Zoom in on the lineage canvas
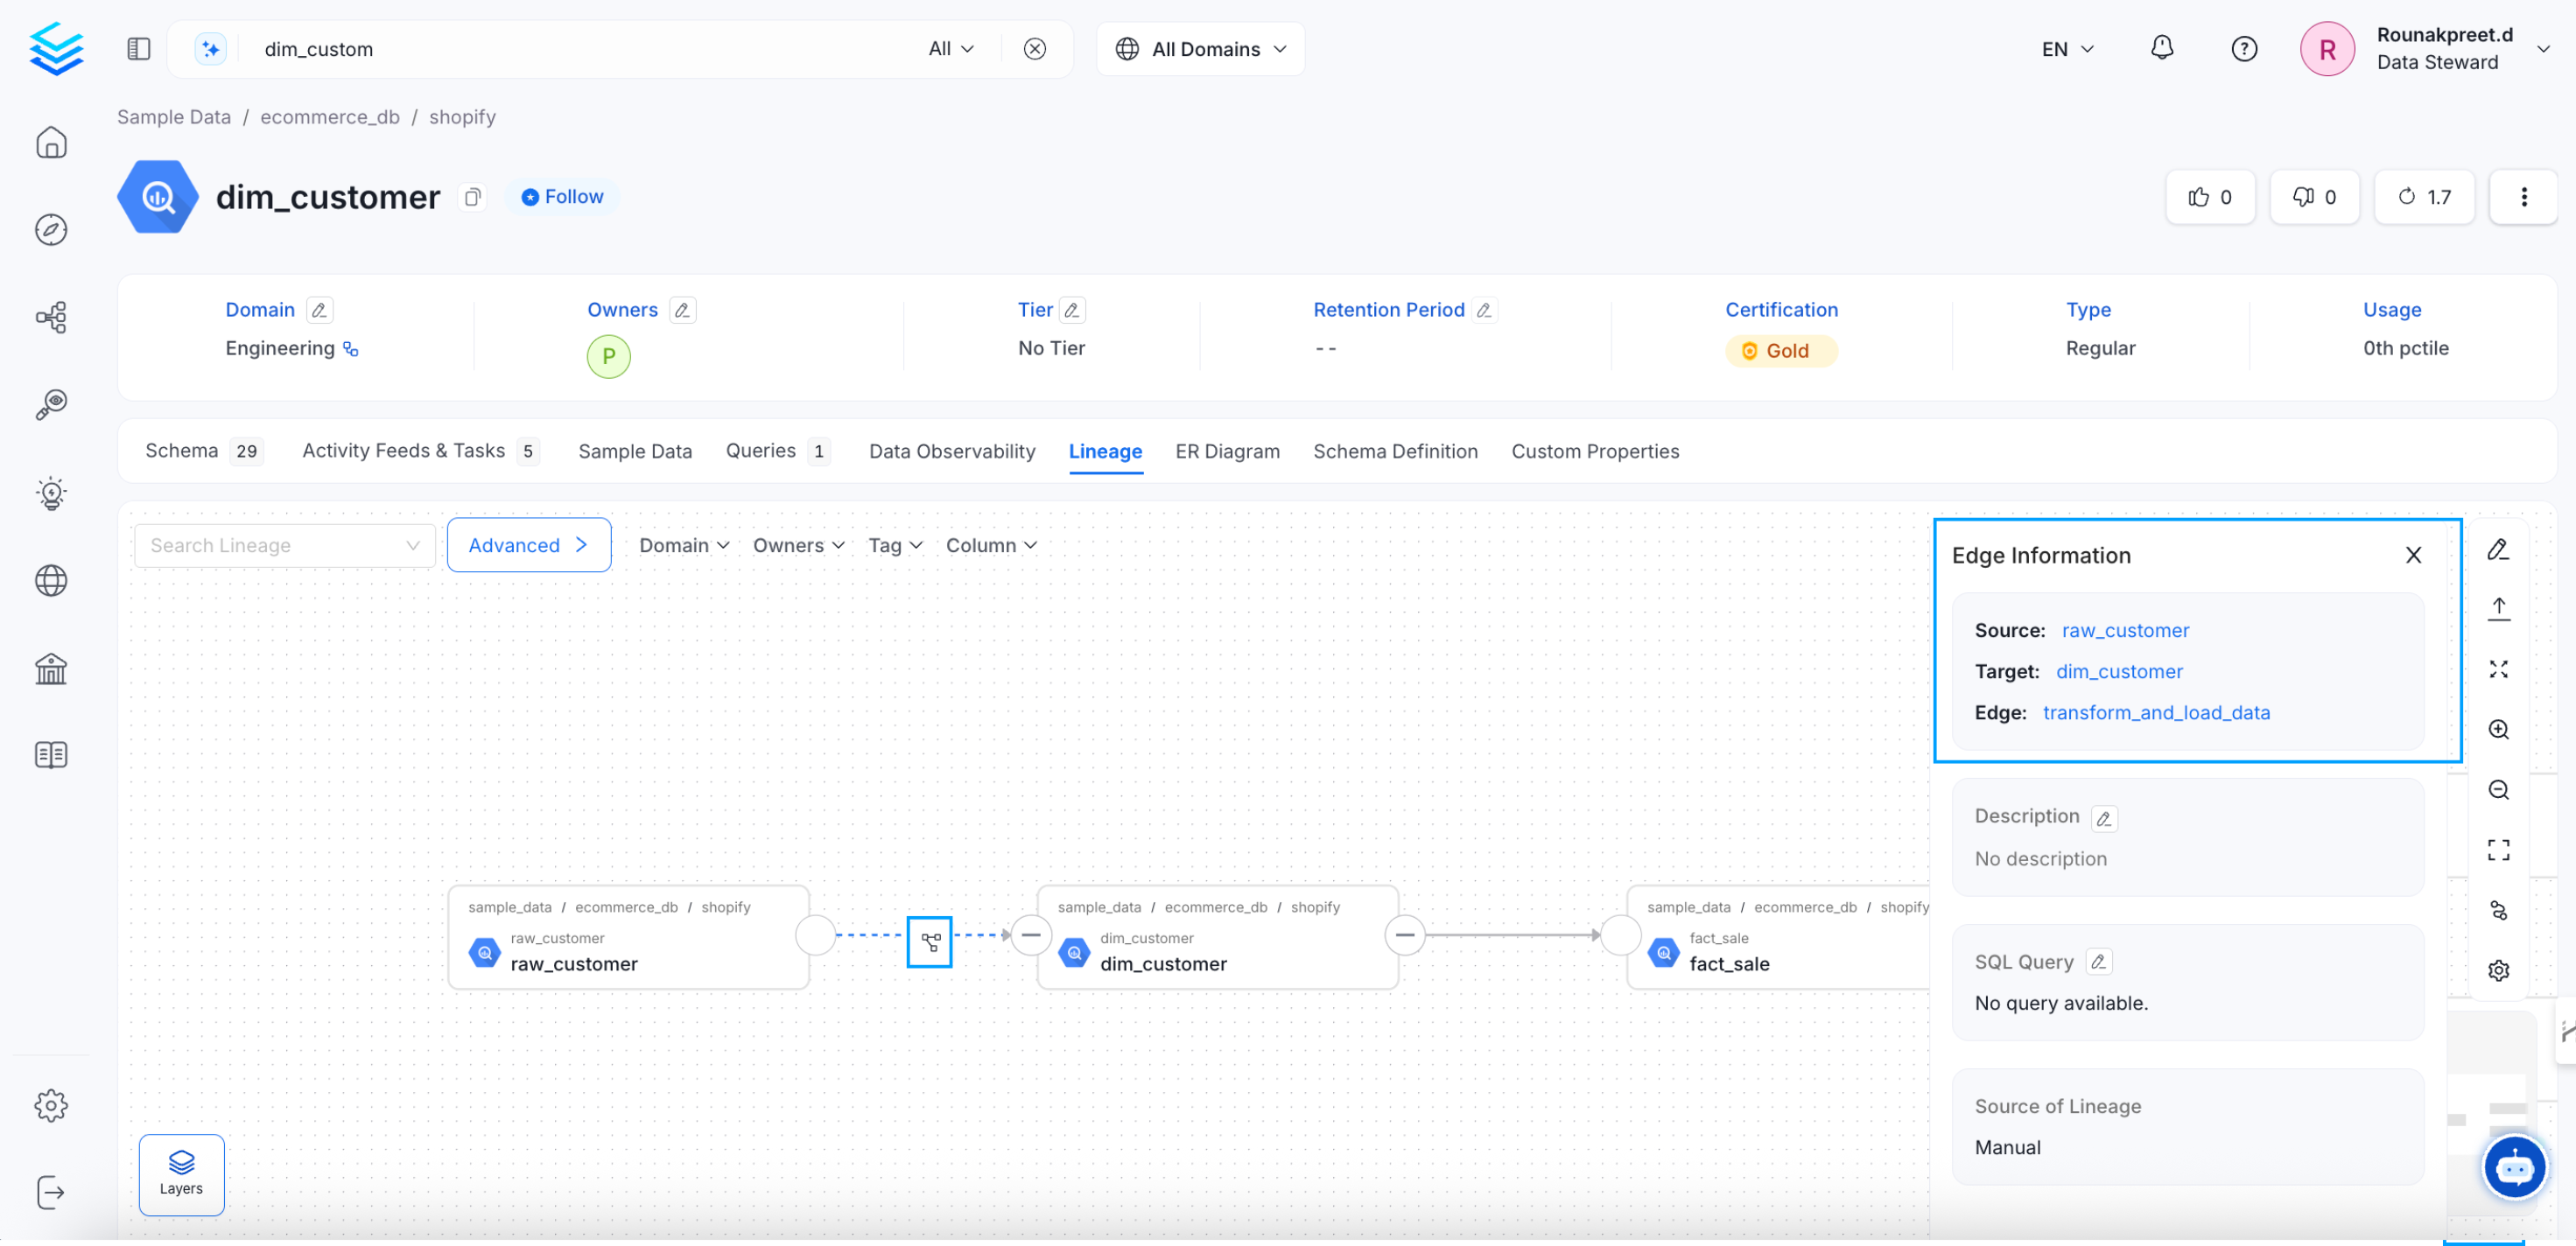2576x1246 pixels. point(2499,729)
